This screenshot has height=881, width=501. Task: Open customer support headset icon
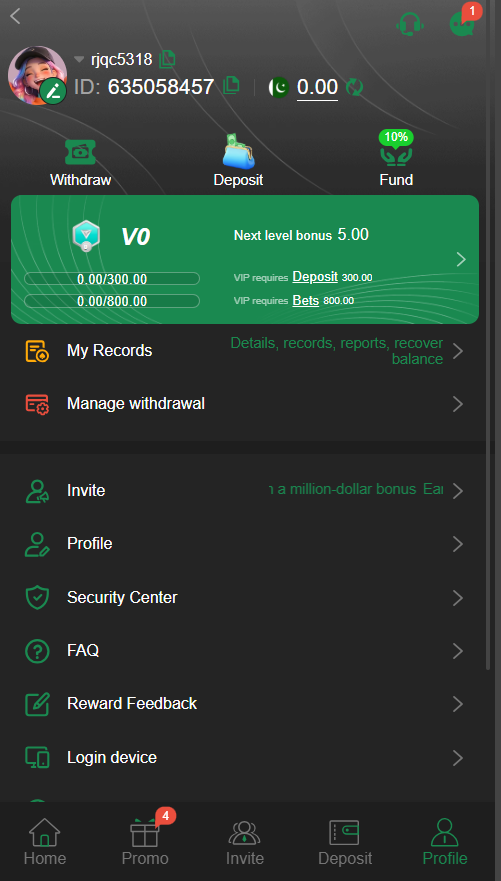click(x=409, y=24)
